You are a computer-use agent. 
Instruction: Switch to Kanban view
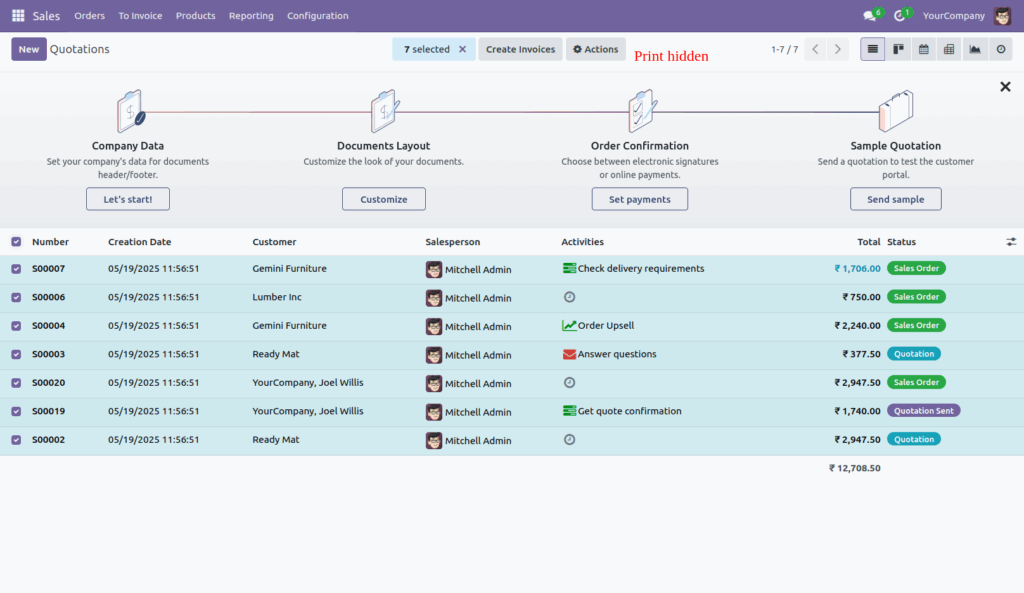[x=898, y=48]
